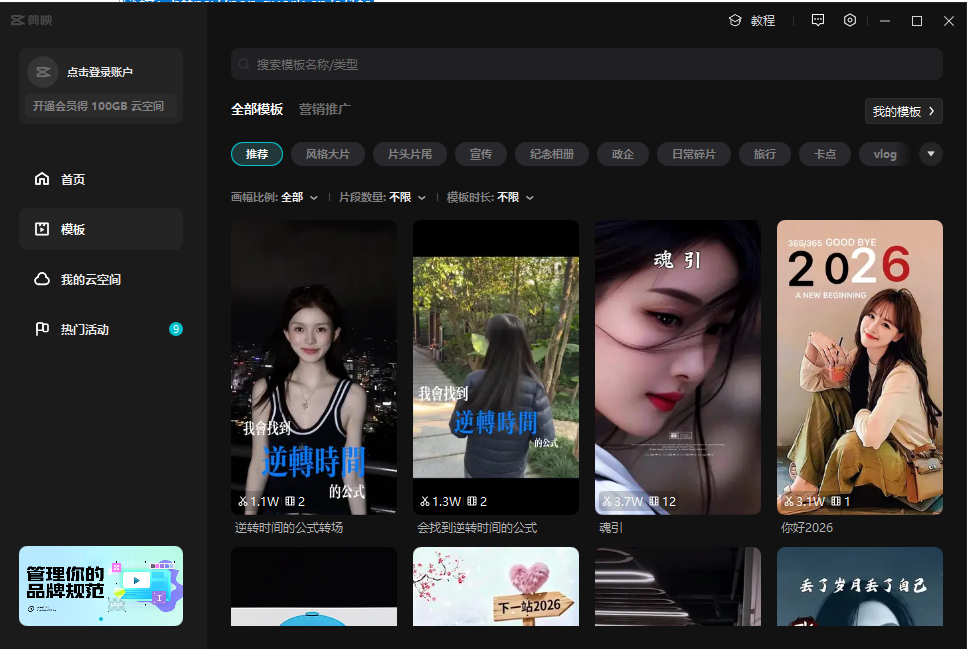This screenshot has width=967, height=649.
Task: Click the login avatar icon 点击登录账户
Action: coord(42,71)
